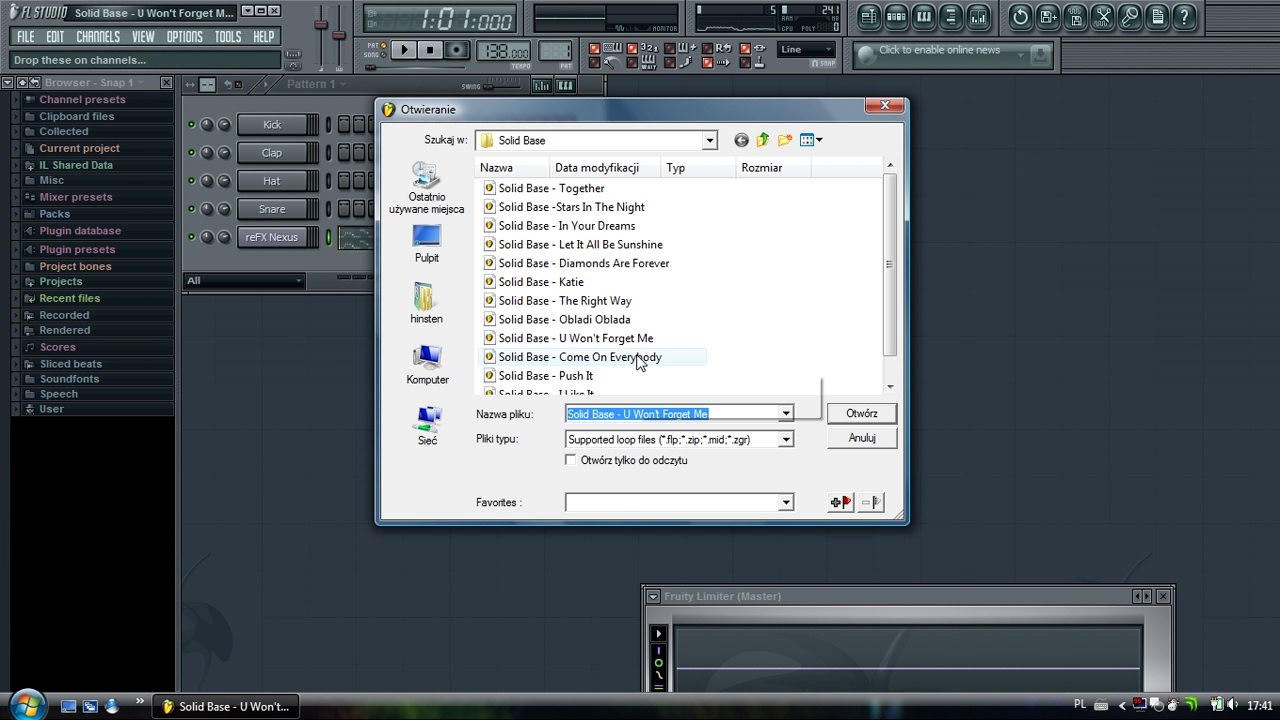Click the Otwórz button
The height and width of the screenshot is (720, 1280).
click(x=861, y=413)
